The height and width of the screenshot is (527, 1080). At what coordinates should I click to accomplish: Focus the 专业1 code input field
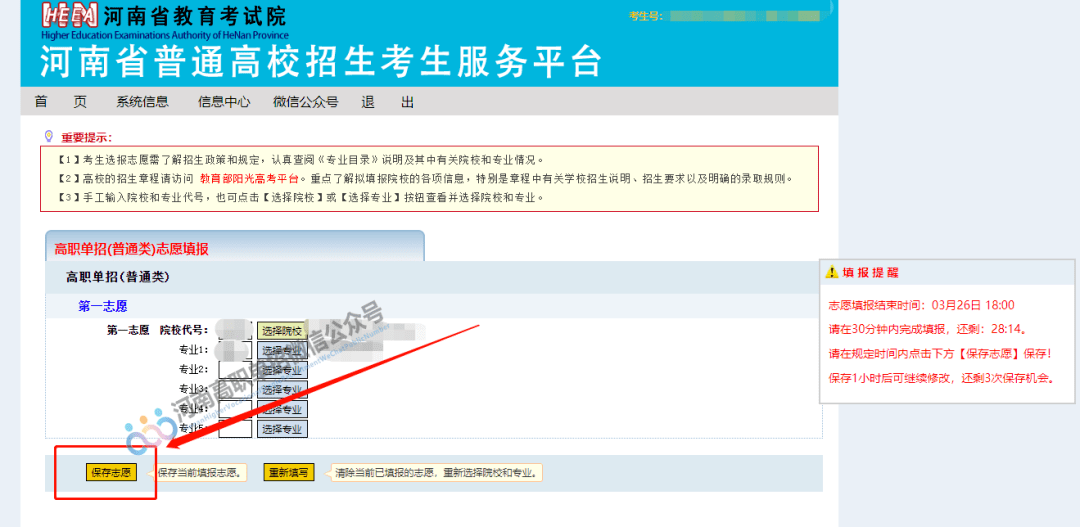(x=235, y=351)
